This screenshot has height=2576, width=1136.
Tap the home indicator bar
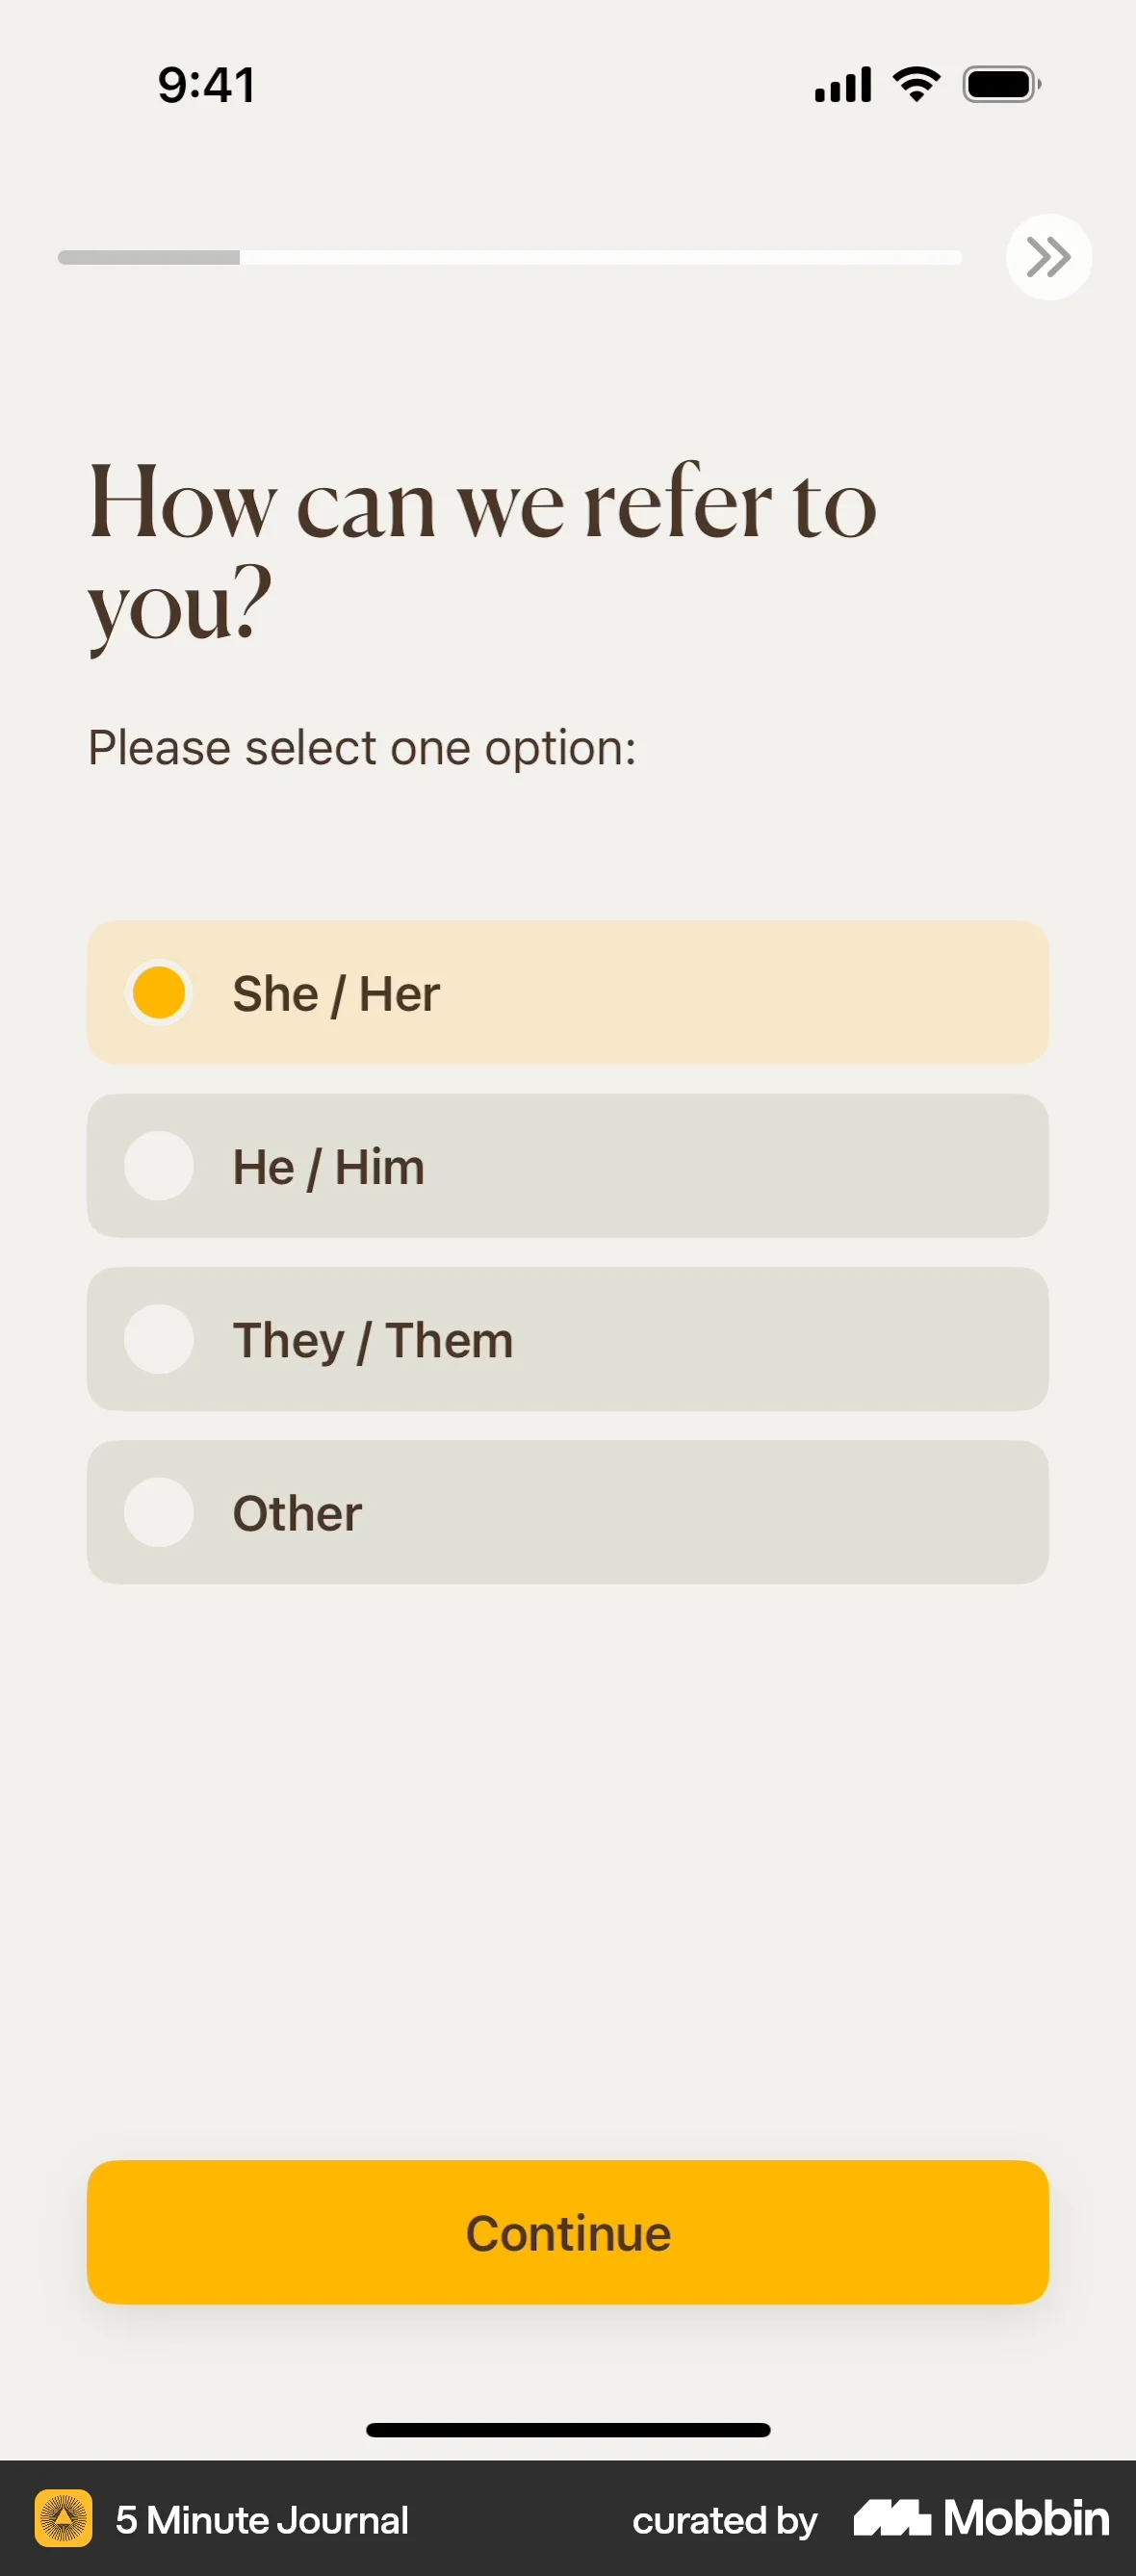[568, 2430]
